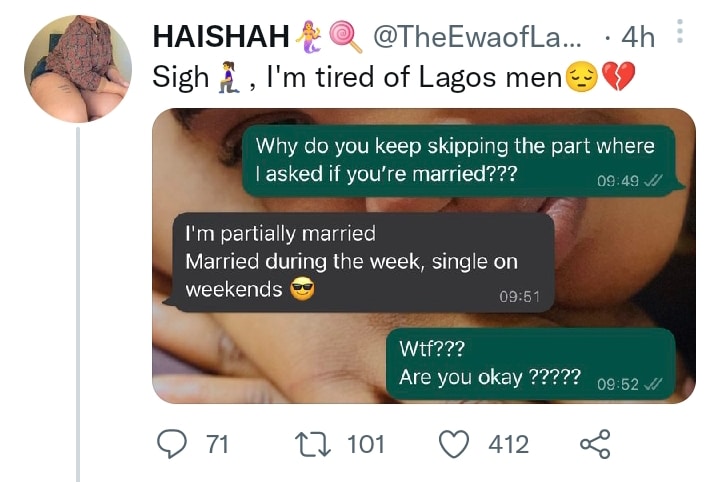
Task: Click the reply speech bubble icon
Action: click(175, 444)
